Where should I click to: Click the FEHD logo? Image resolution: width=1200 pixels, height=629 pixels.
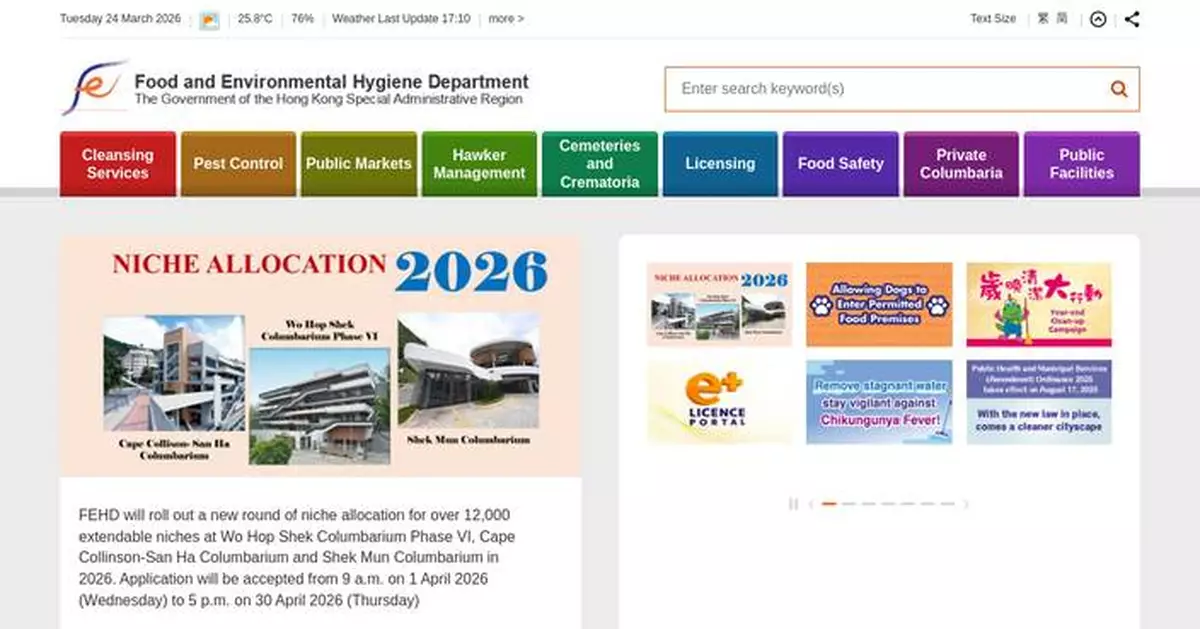point(94,88)
